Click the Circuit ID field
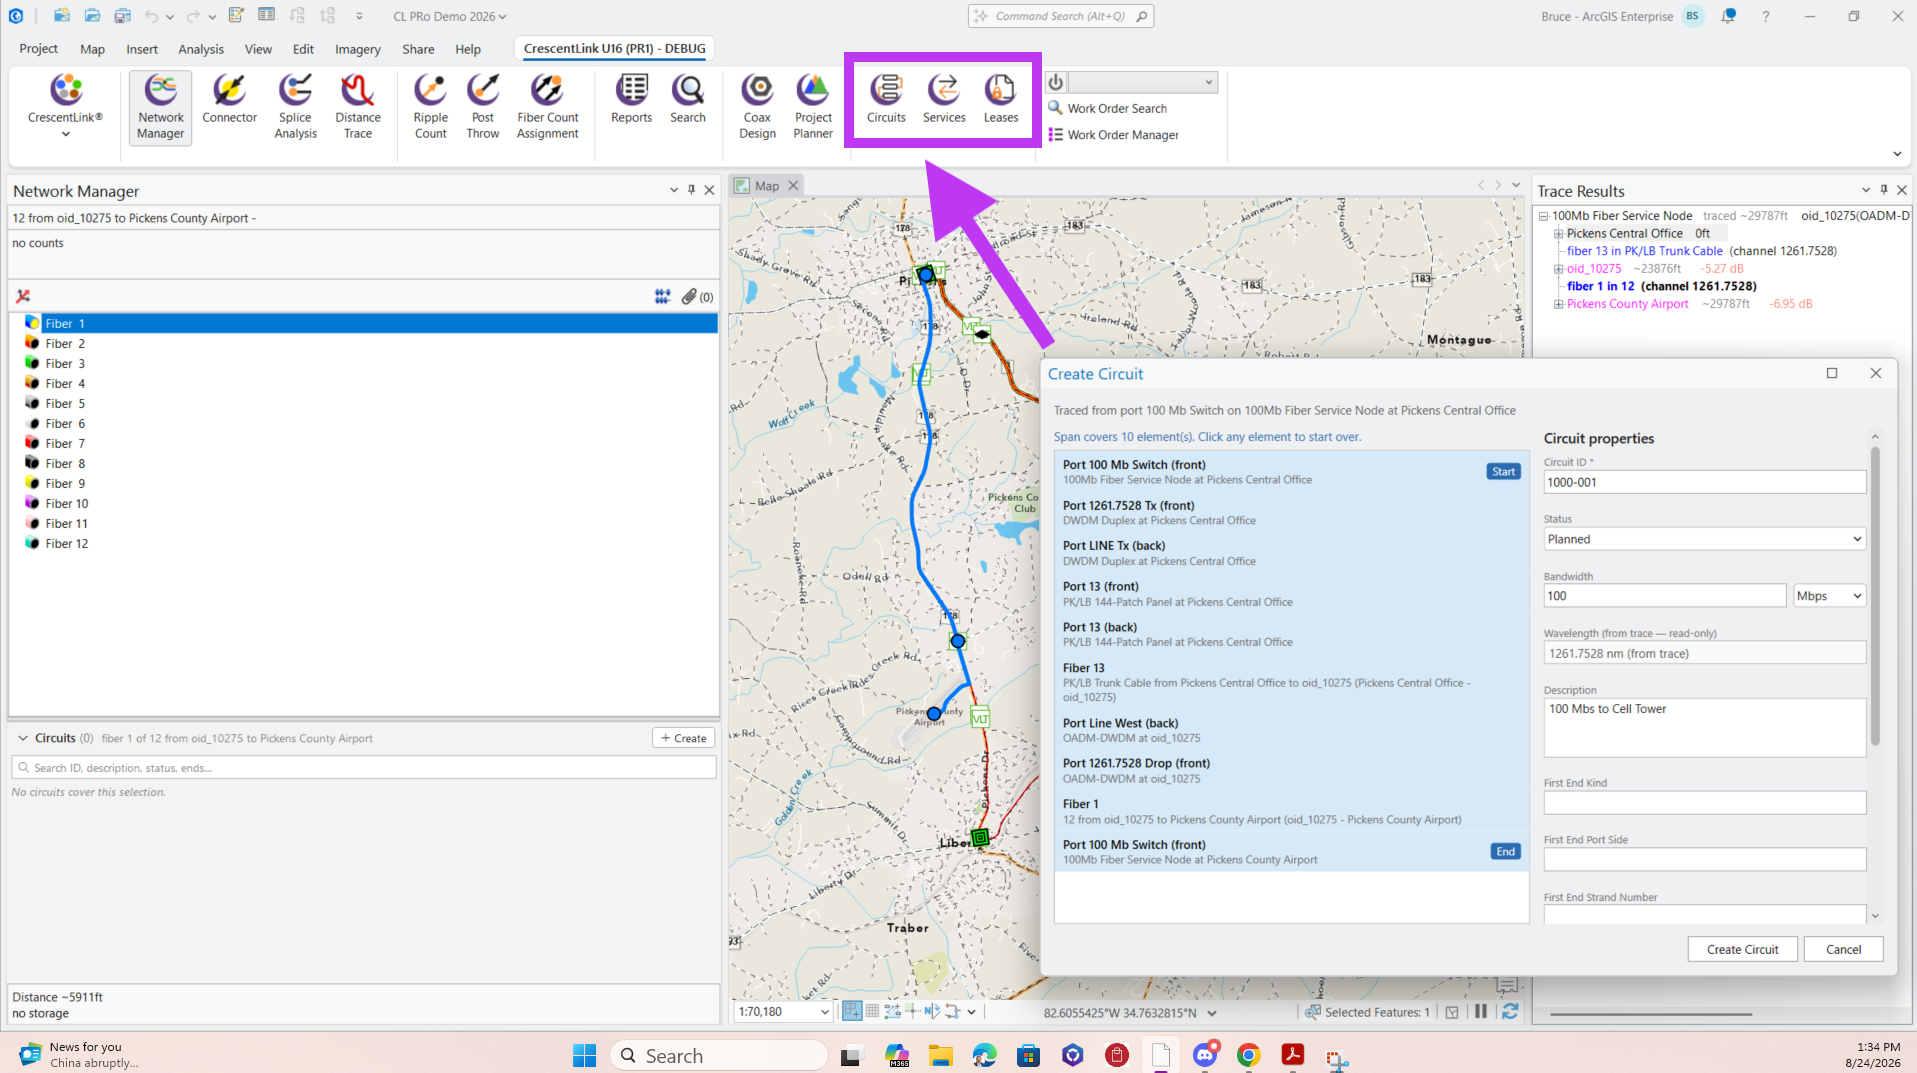Viewport: 1917px width, 1073px height. [1704, 482]
